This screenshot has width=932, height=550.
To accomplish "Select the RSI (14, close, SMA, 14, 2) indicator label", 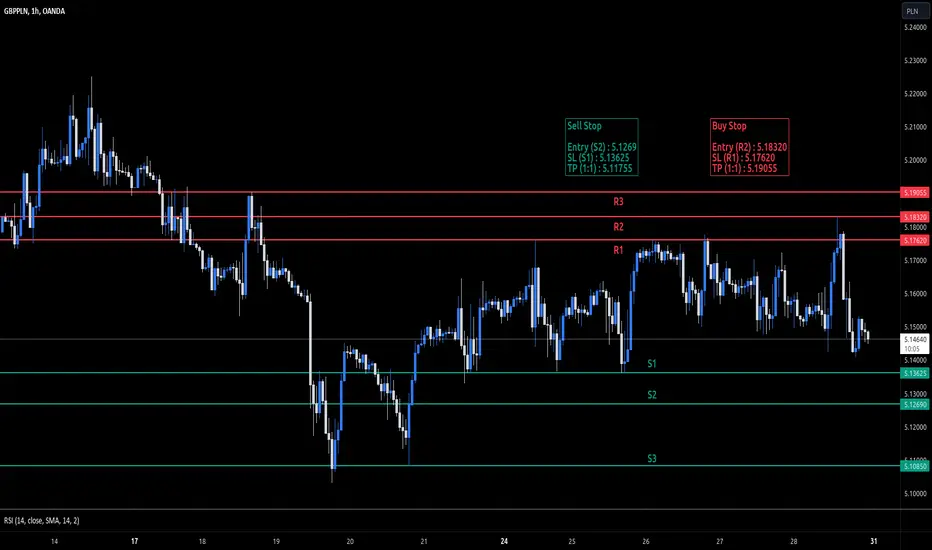I will (42, 520).
